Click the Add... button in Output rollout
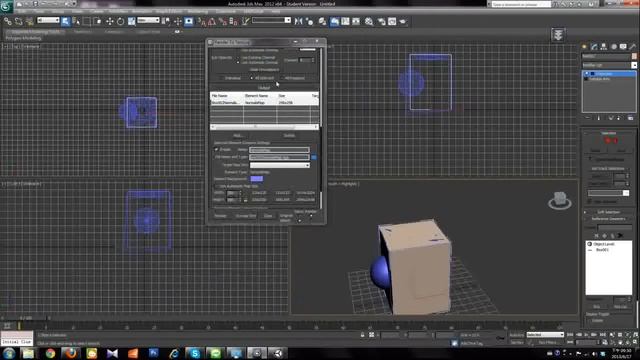 click(x=238, y=136)
